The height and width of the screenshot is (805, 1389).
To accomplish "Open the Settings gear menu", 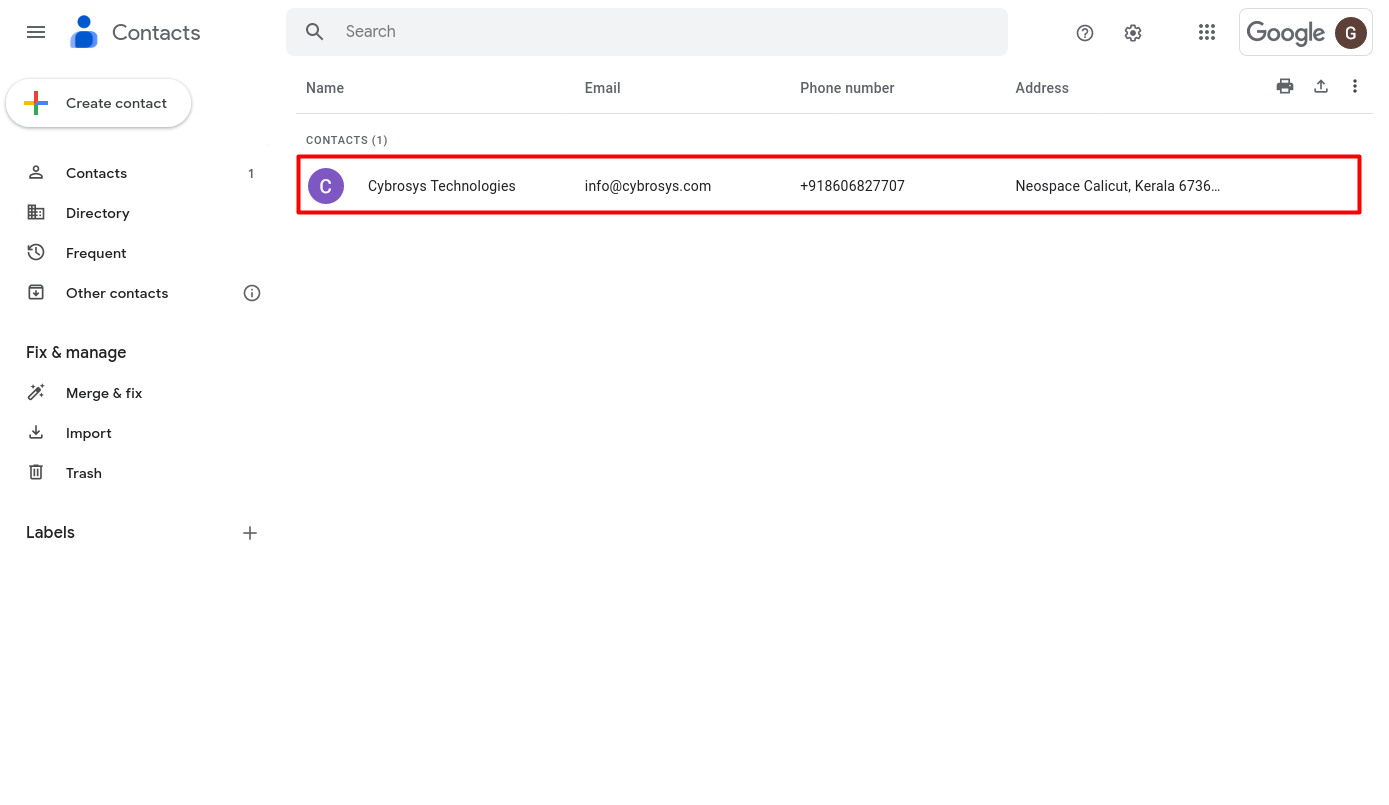I will click(1133, 33).
